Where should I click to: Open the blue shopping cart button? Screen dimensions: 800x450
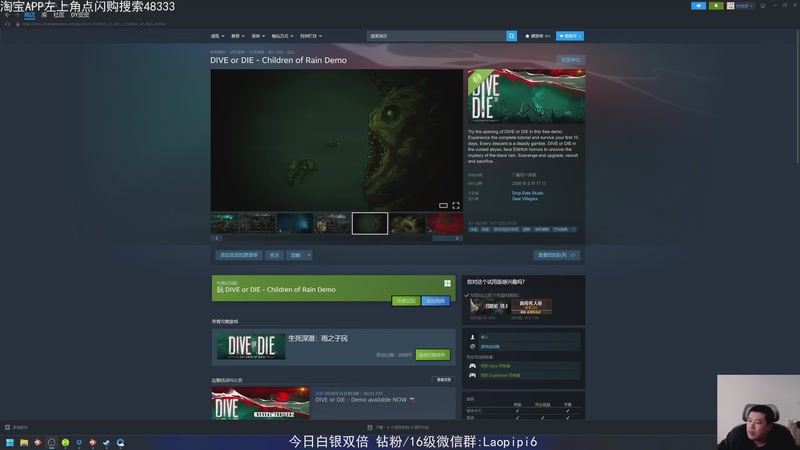tap(570, 36)
